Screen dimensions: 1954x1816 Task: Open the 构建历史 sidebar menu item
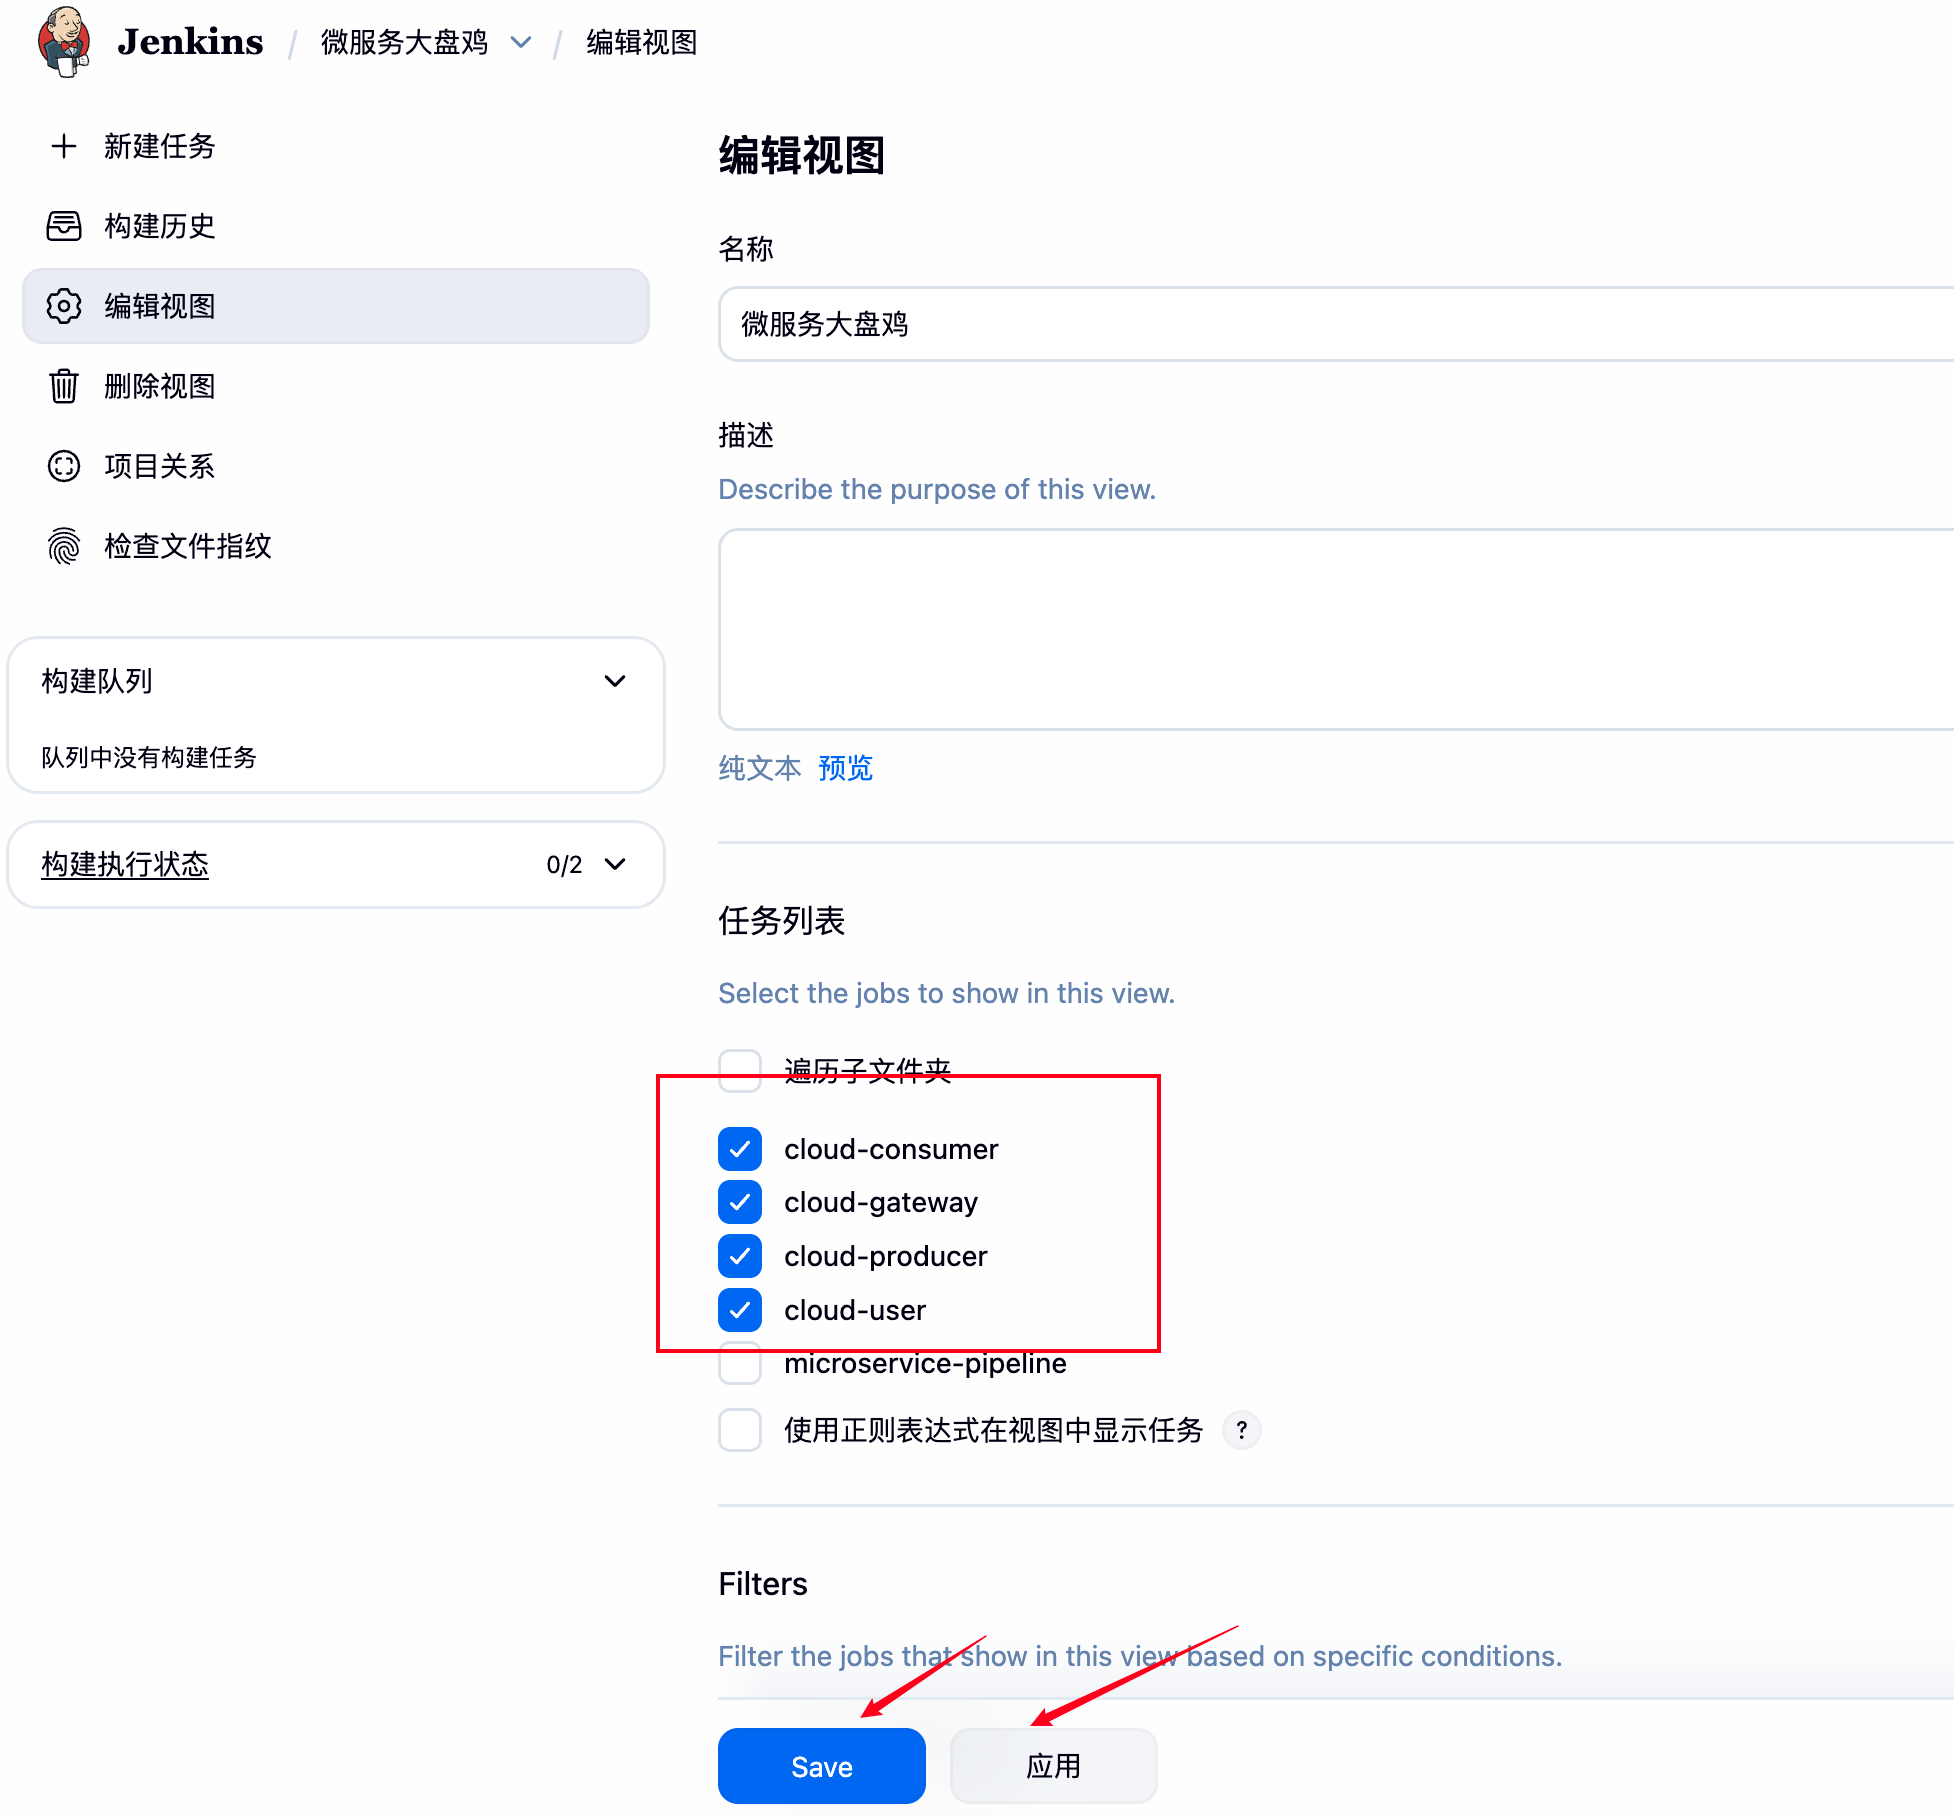(160, 226)
